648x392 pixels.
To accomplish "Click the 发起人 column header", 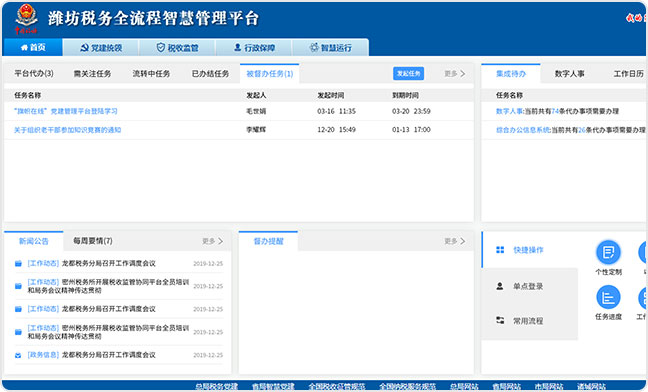I will click(x=256, y=95).
